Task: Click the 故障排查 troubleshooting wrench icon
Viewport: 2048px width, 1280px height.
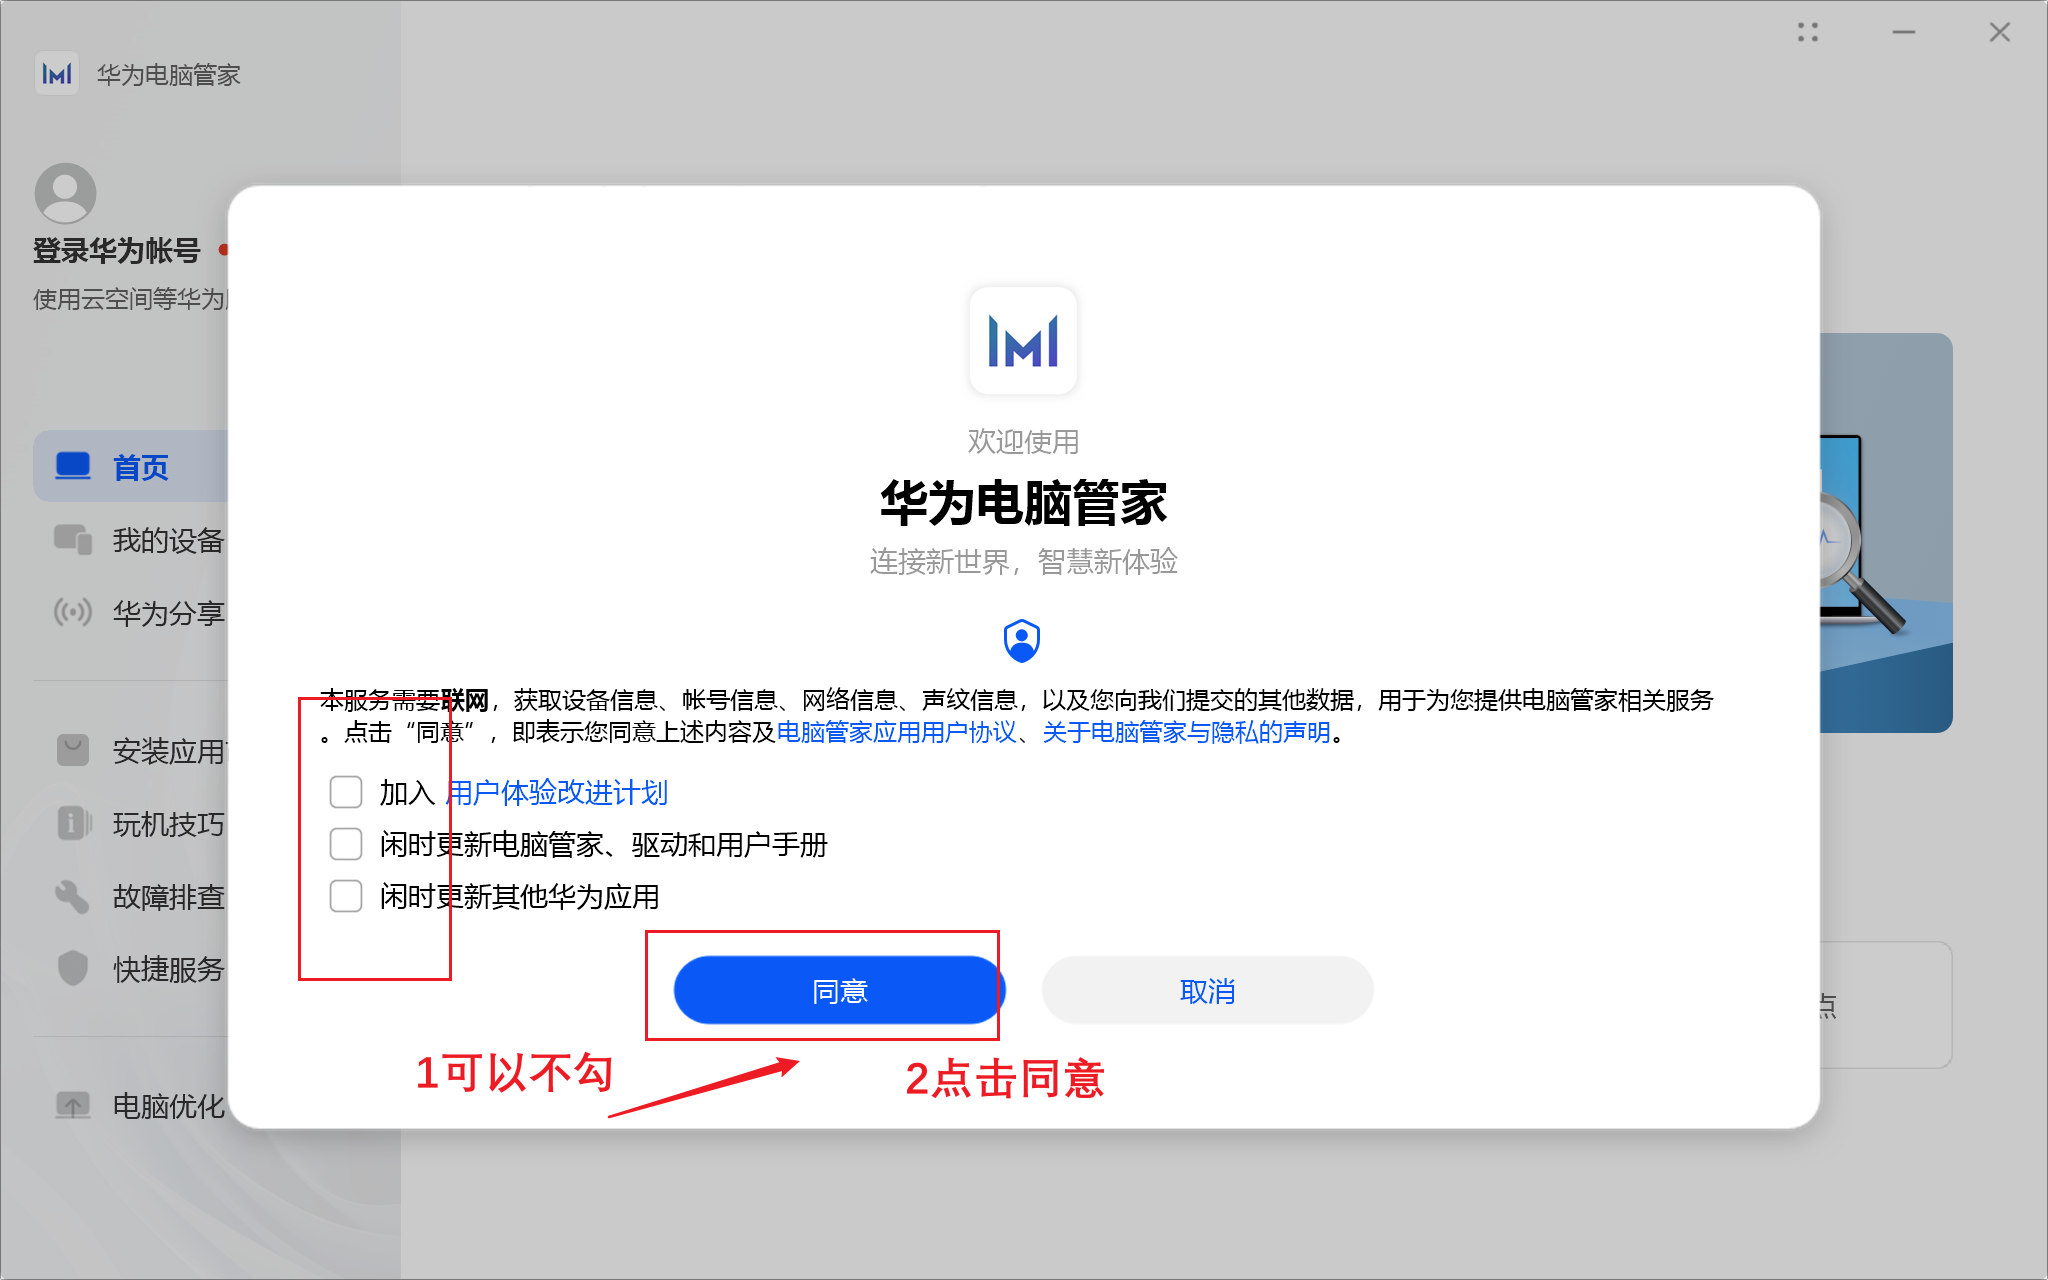Action: point(72,896)
